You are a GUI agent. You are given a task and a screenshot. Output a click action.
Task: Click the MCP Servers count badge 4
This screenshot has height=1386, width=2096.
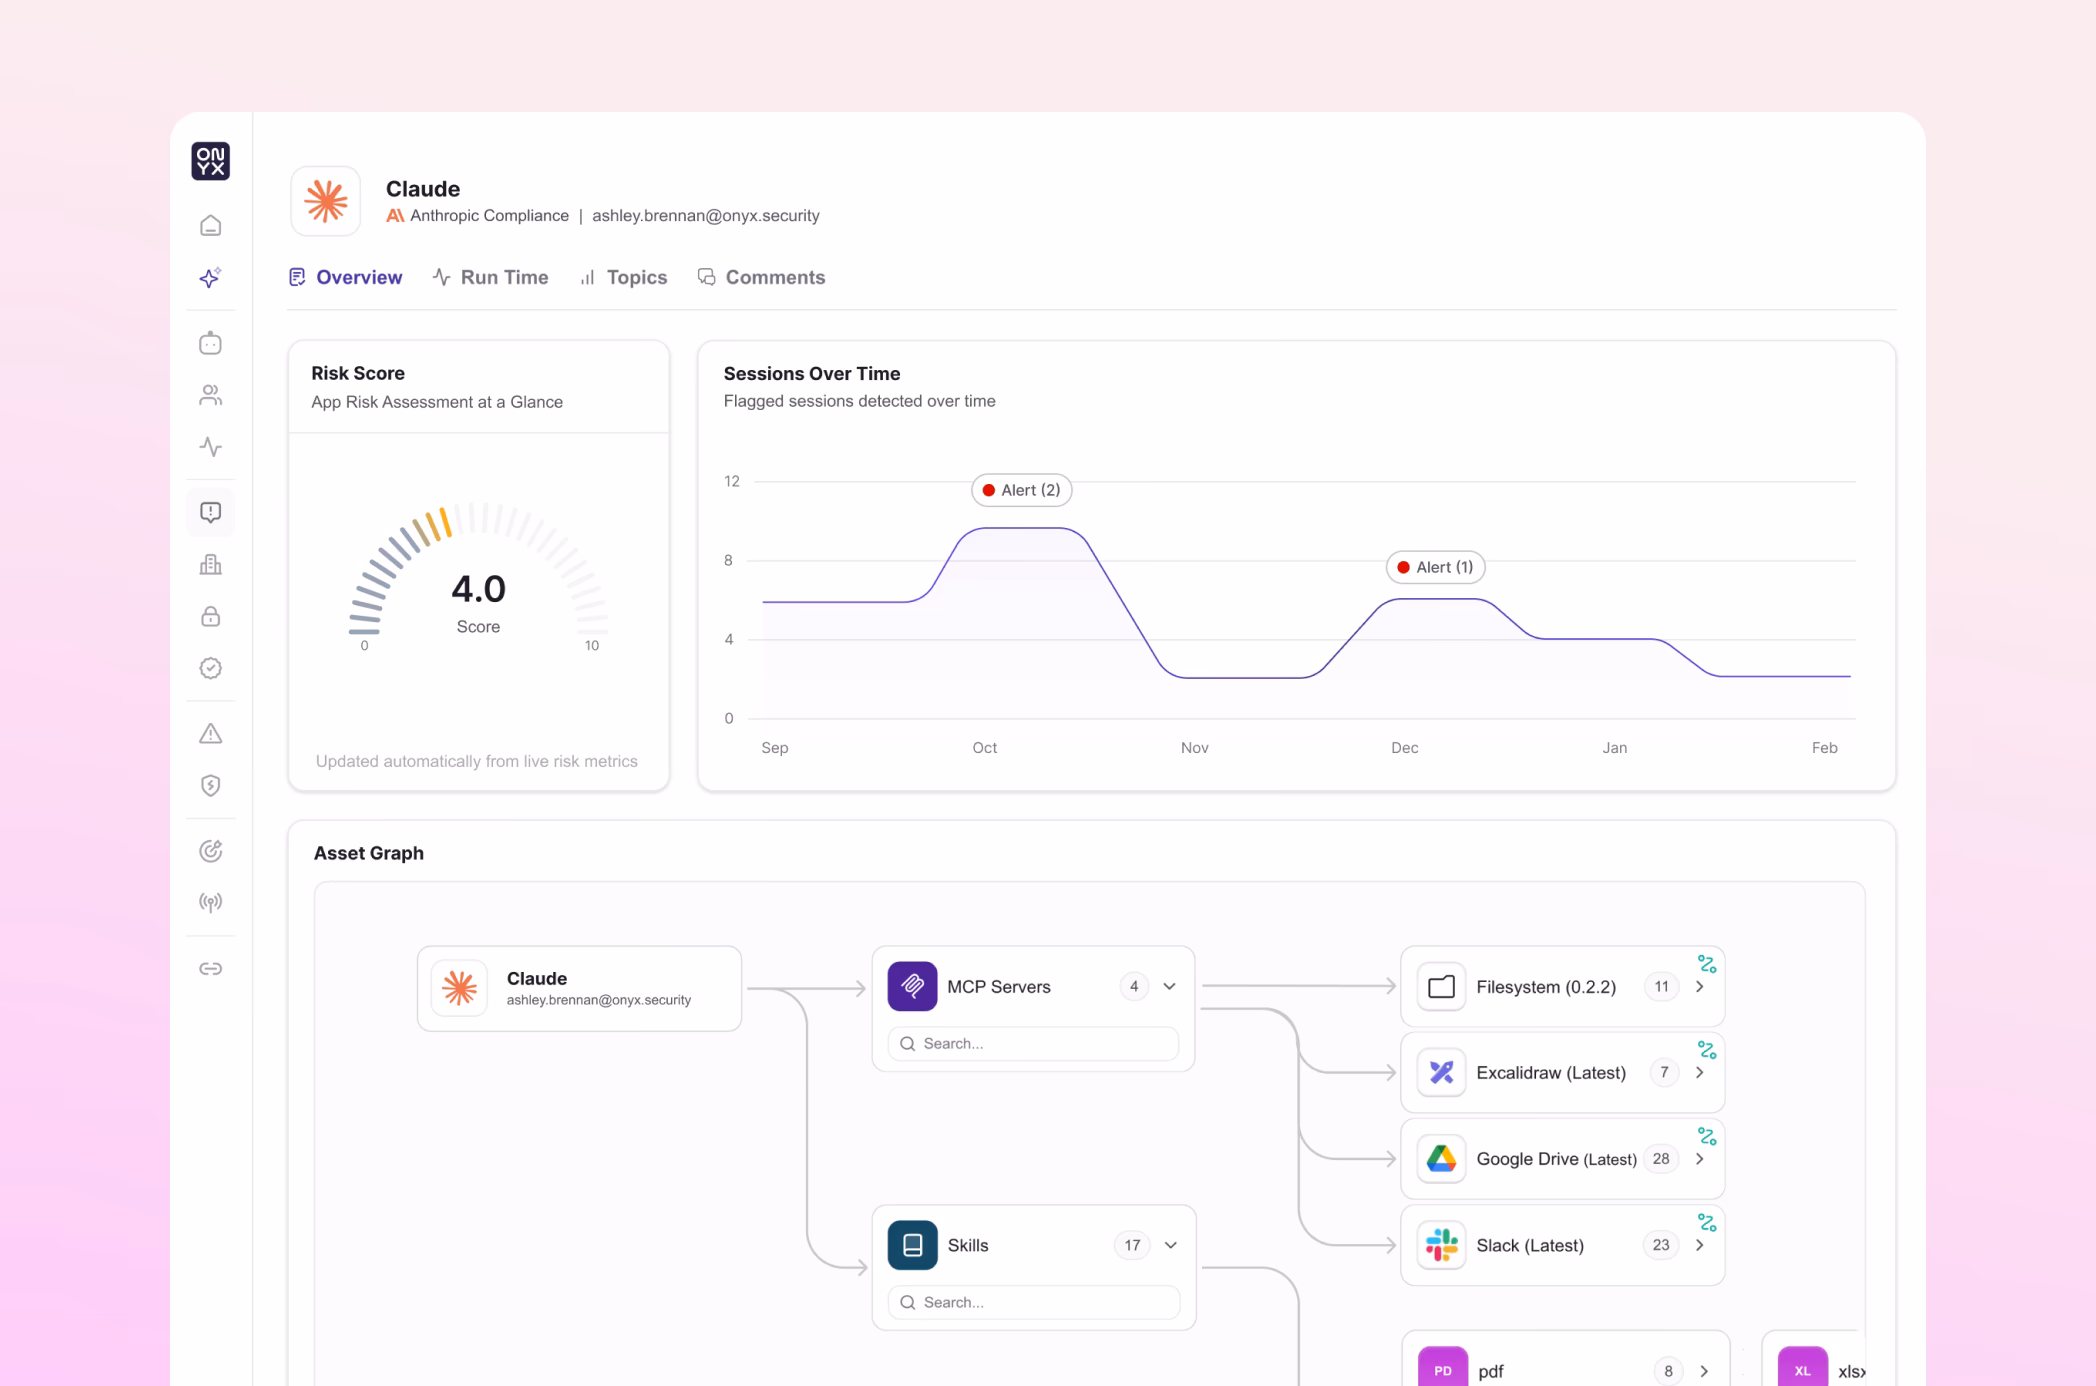tap(1134, 987)
